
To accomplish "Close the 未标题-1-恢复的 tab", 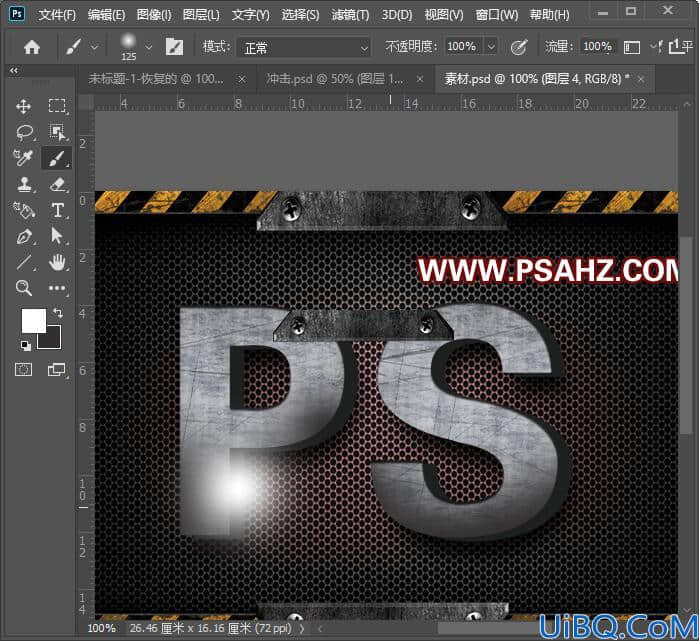I will click(242, 79).
